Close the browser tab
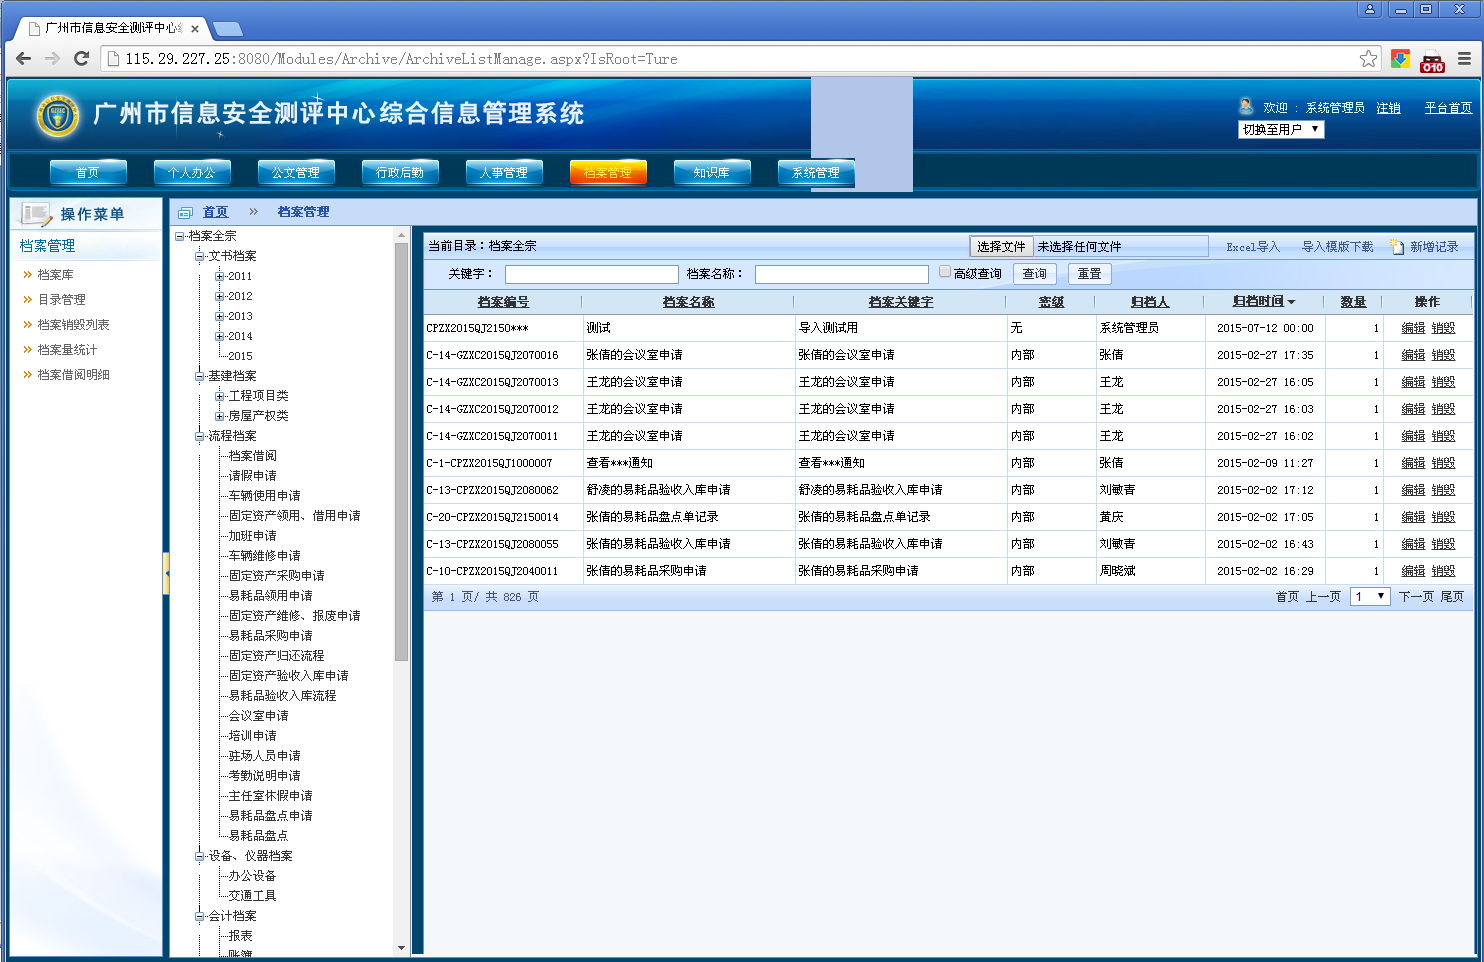1484x962 pixels. 195,29
